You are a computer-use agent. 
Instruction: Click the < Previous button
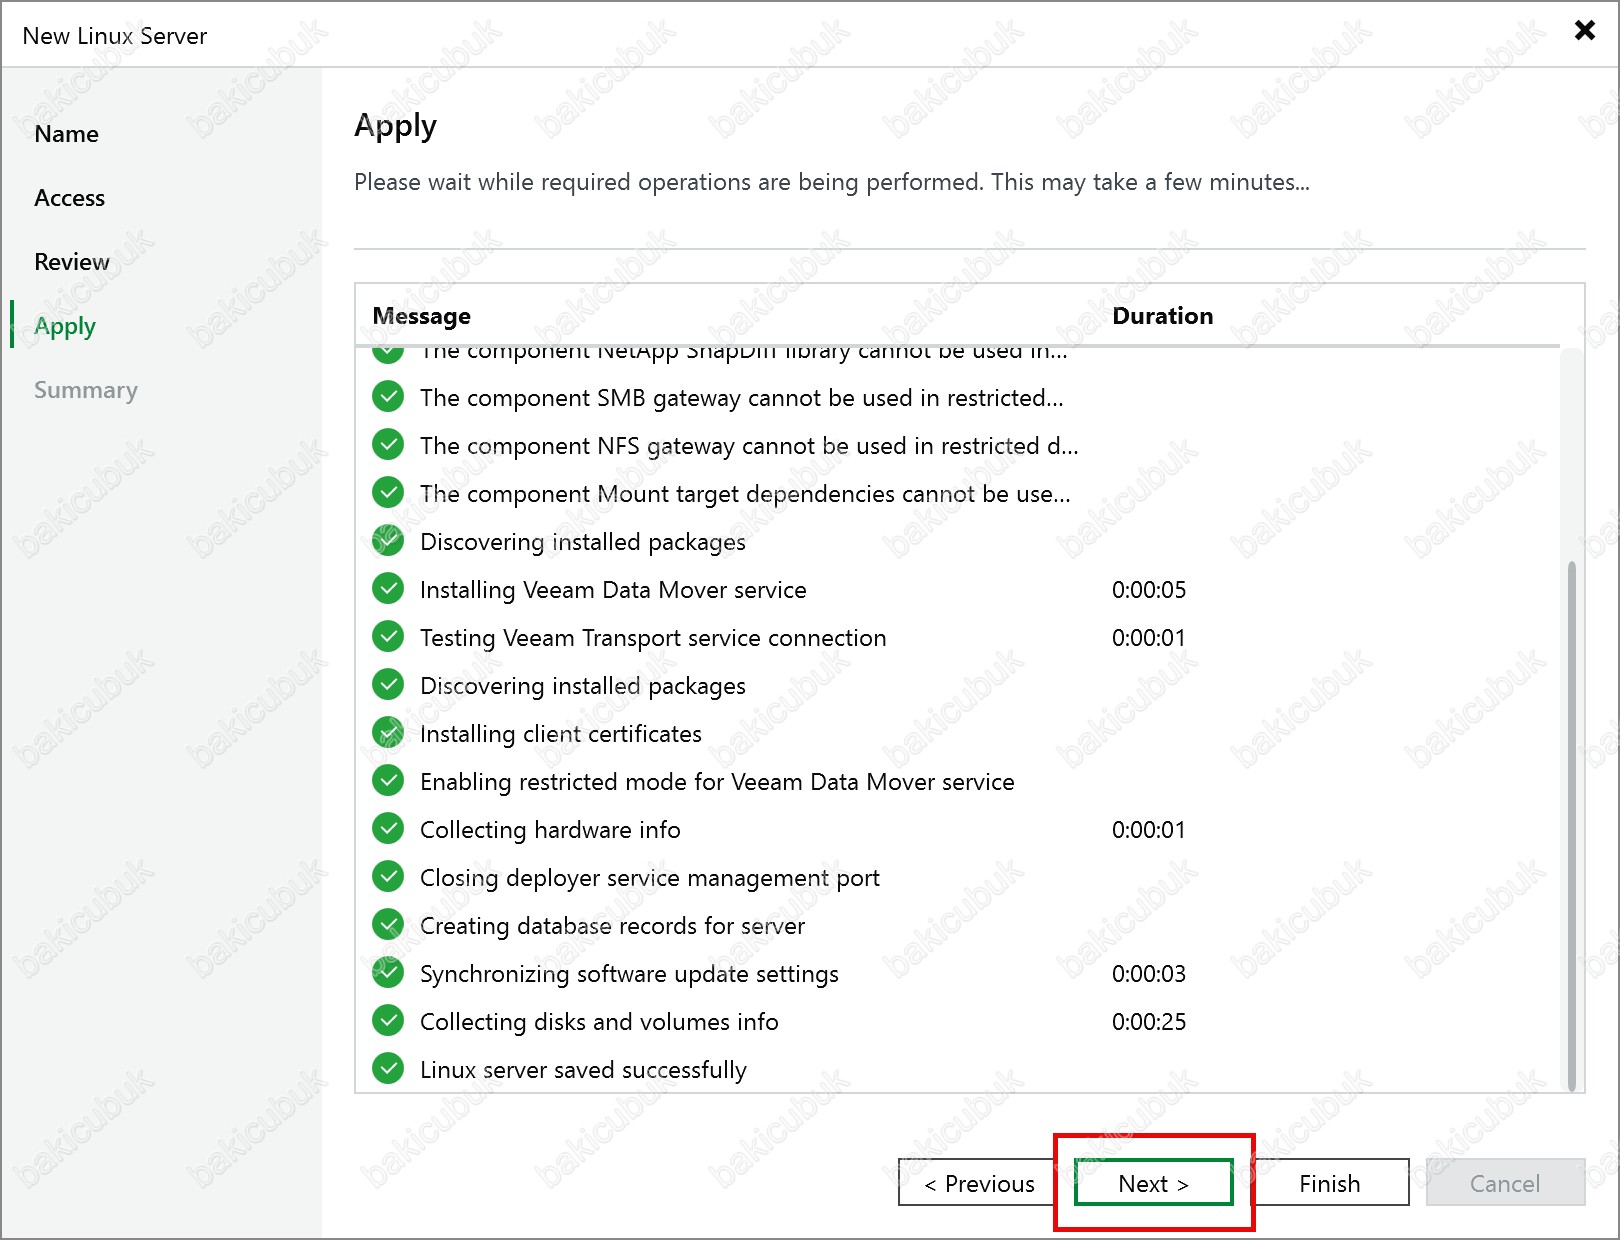[x=979, y=1183]
